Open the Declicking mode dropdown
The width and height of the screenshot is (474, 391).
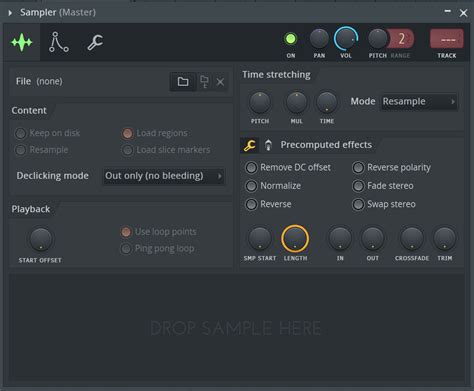pos(163,176)
